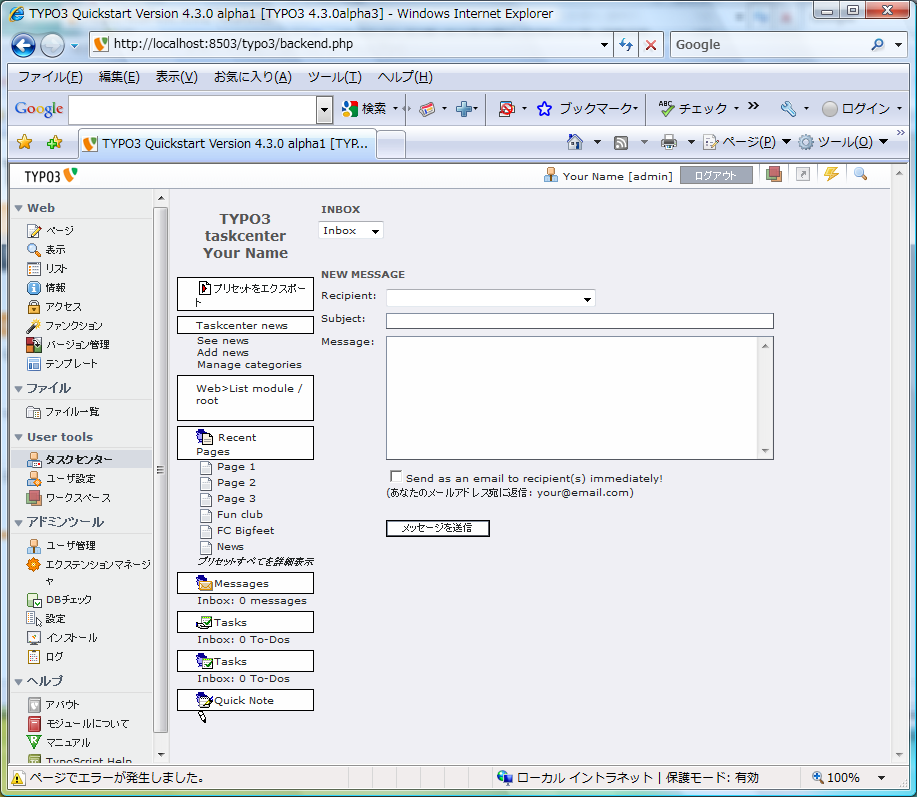Open the エクステンションマネージャ icon
917x797 pixels.
coord(34,565)
